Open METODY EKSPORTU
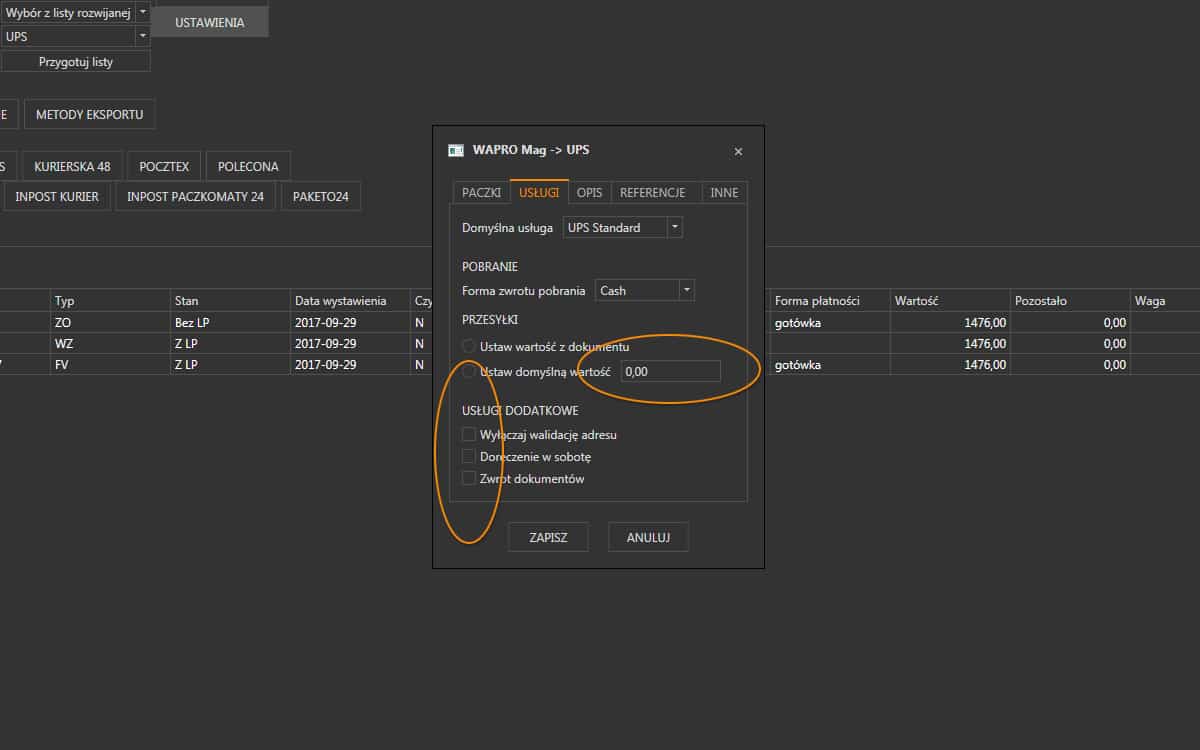This screenshot has height=750, width=1200. (90, 114)
